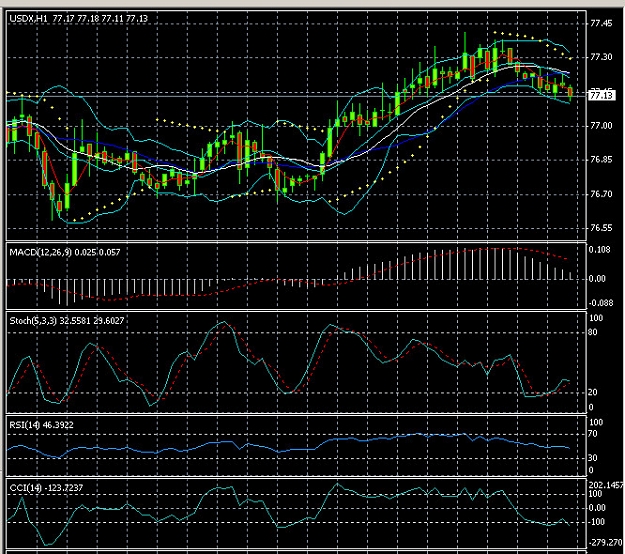Click the 76.85 price scale value
The width and height of the screenshot is (625, 554).
(601, 159)
